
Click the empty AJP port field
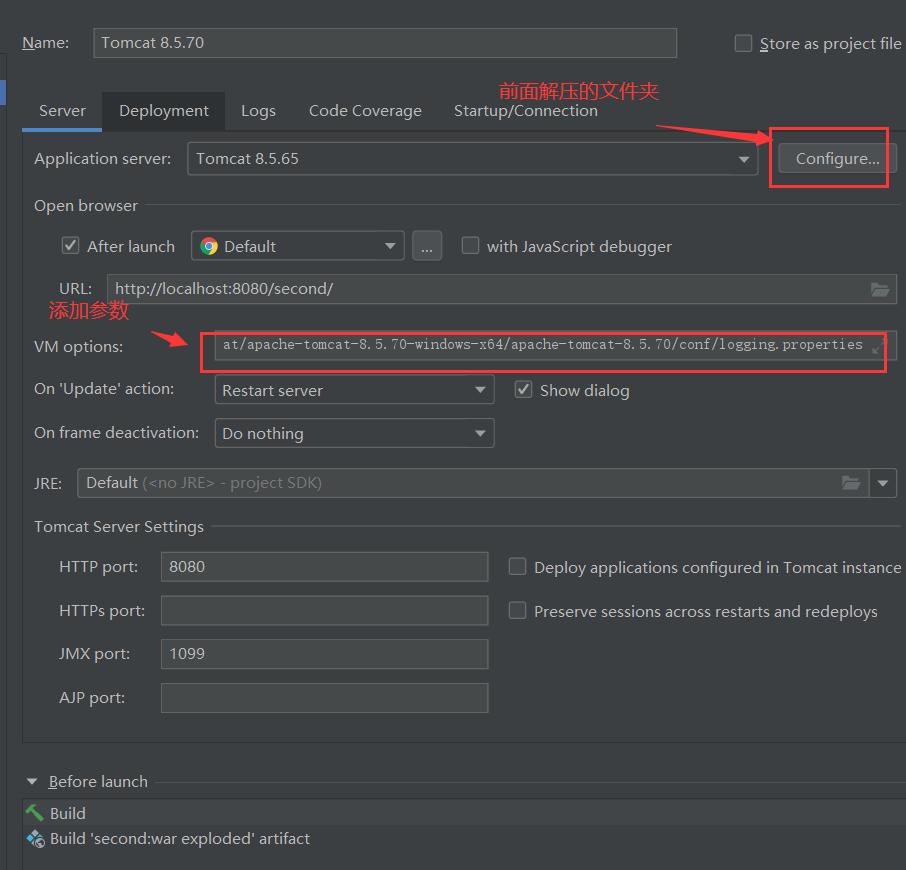[x=324, y=698]
